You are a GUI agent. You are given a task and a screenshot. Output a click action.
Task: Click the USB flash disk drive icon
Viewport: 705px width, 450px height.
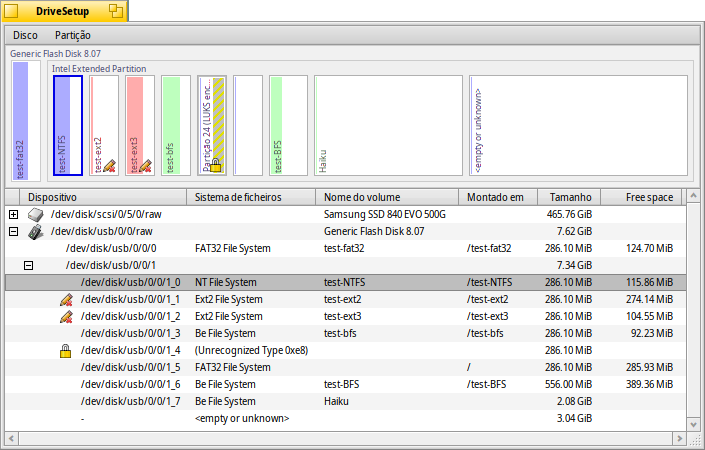(36, 231)
